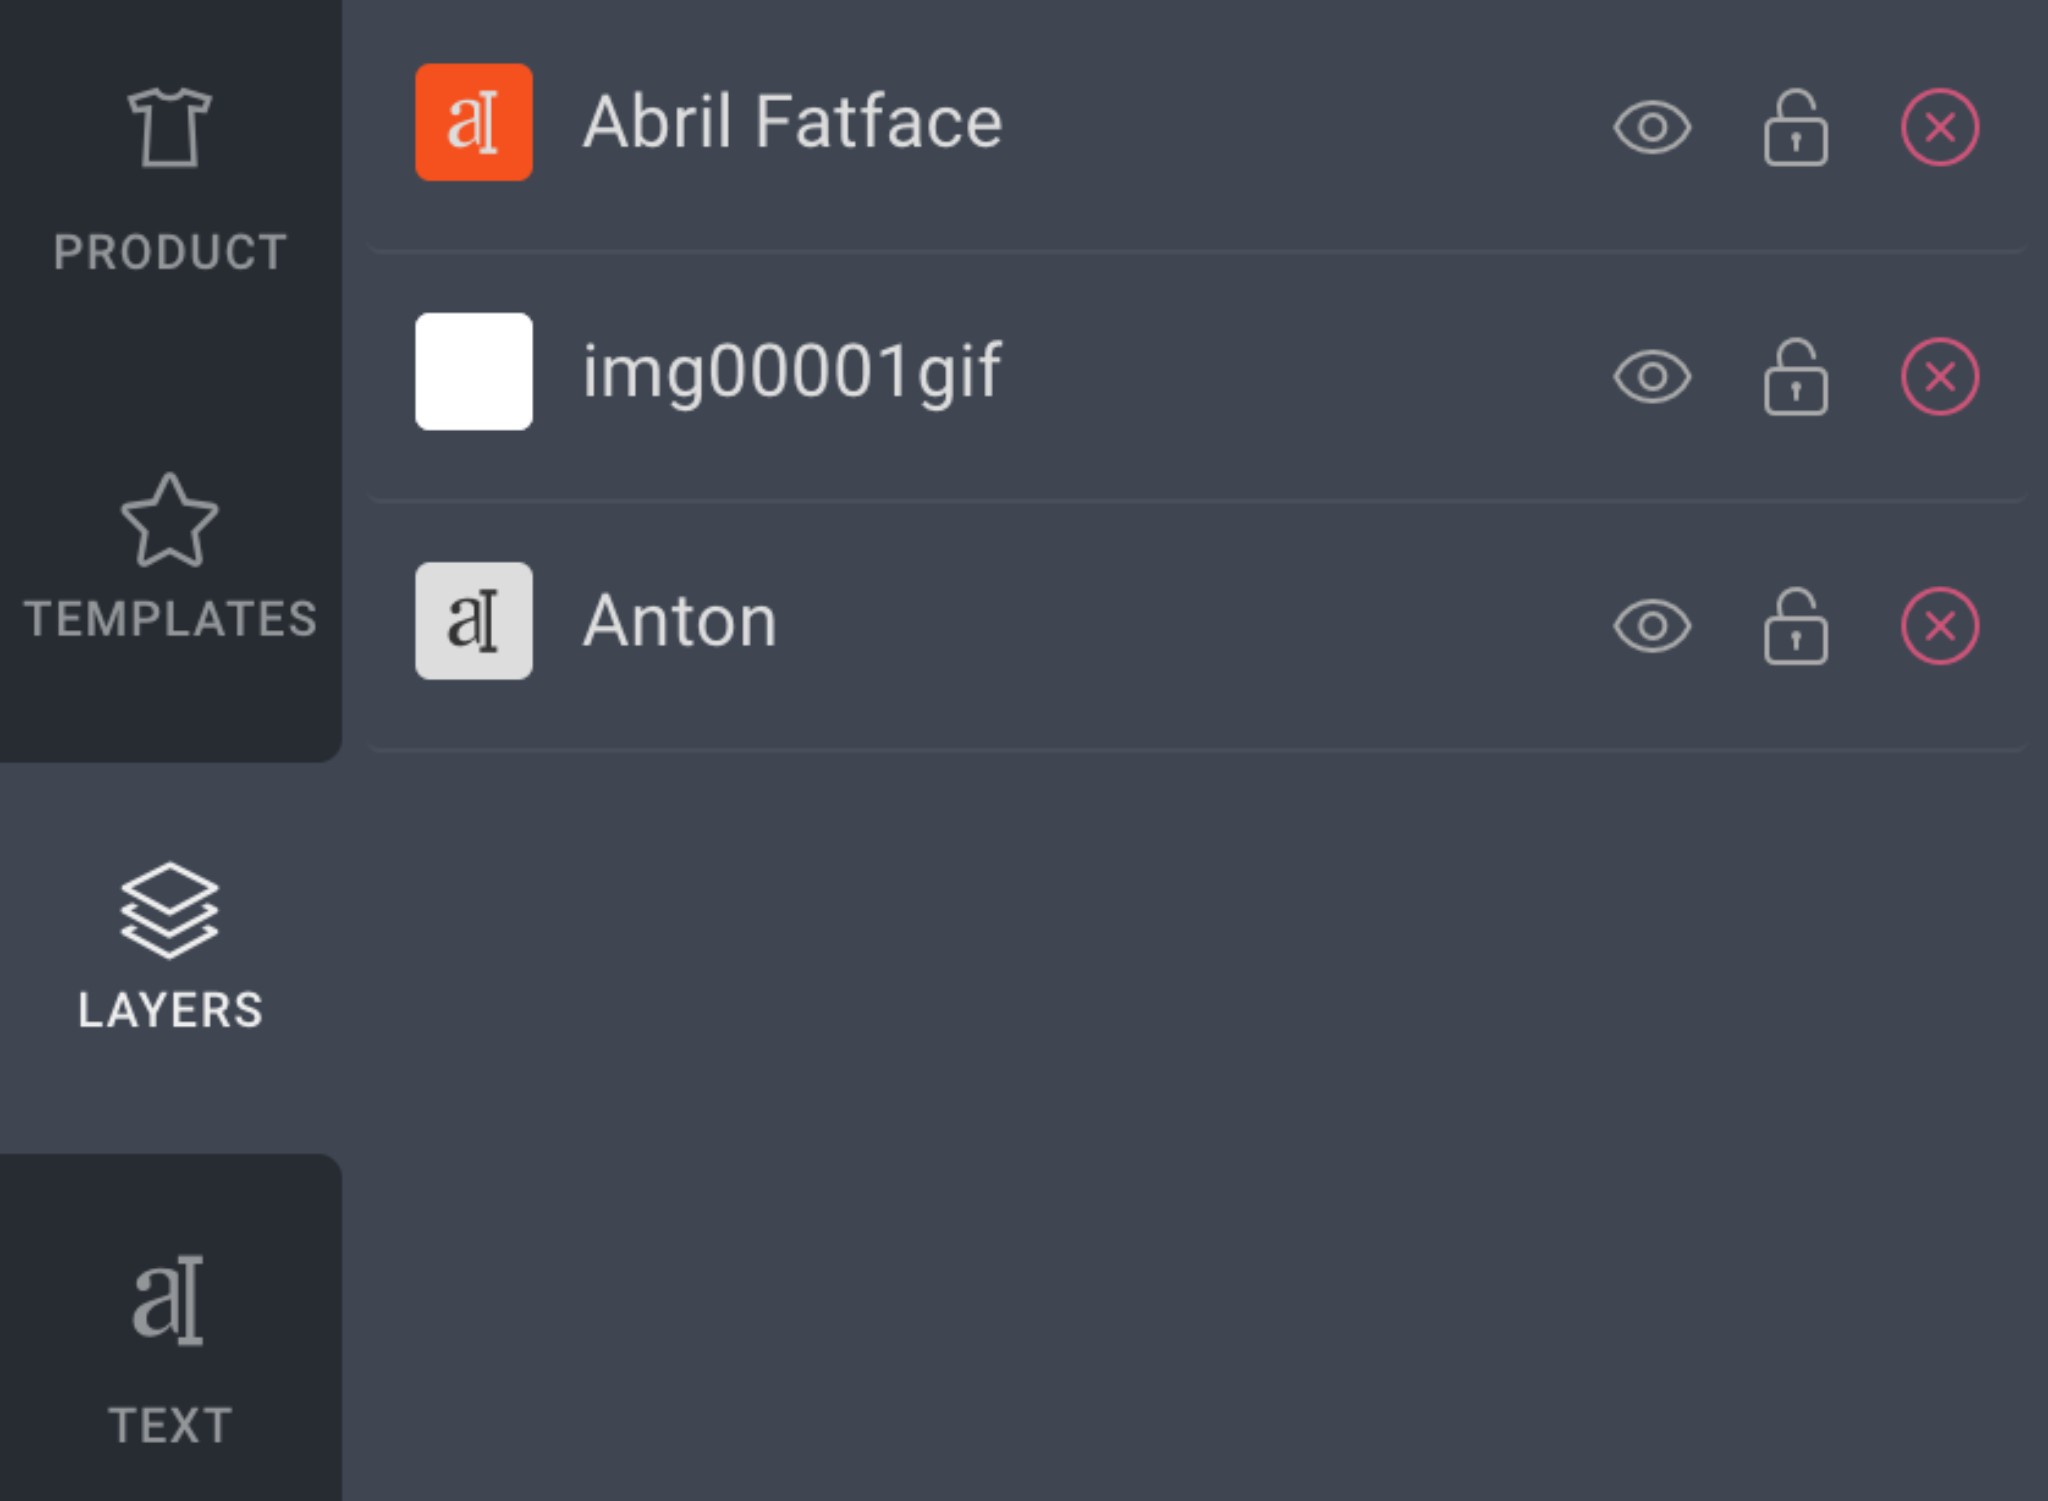This screenshot has width=2048, height=1501.
Task: Lock the img00001gif layer
Action: click(x=1796, y=377)
